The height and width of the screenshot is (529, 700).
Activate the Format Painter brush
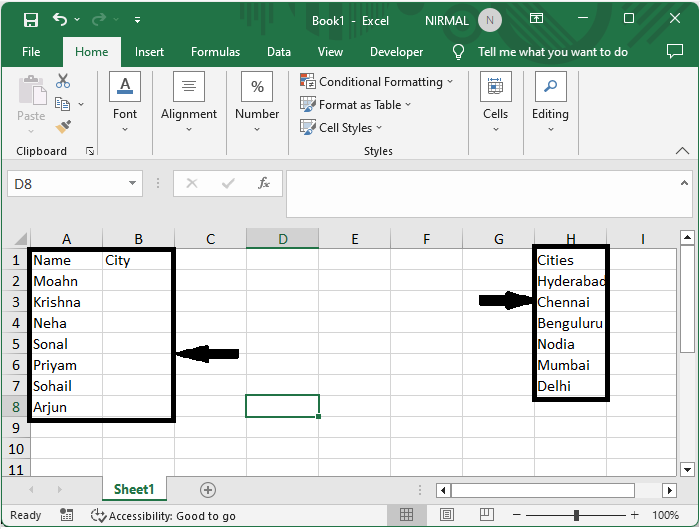click(x=63, y=127)
